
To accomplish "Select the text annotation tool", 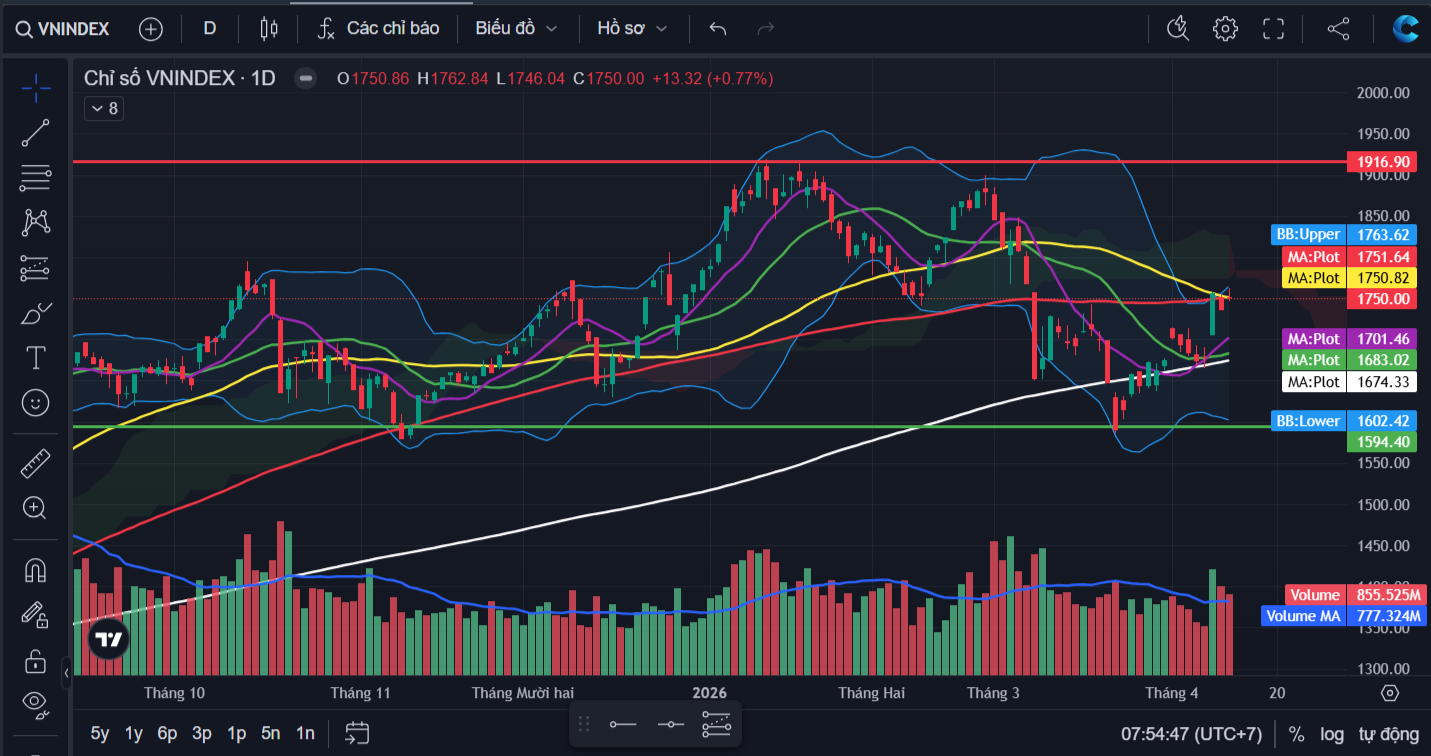I will coord(36,357).
